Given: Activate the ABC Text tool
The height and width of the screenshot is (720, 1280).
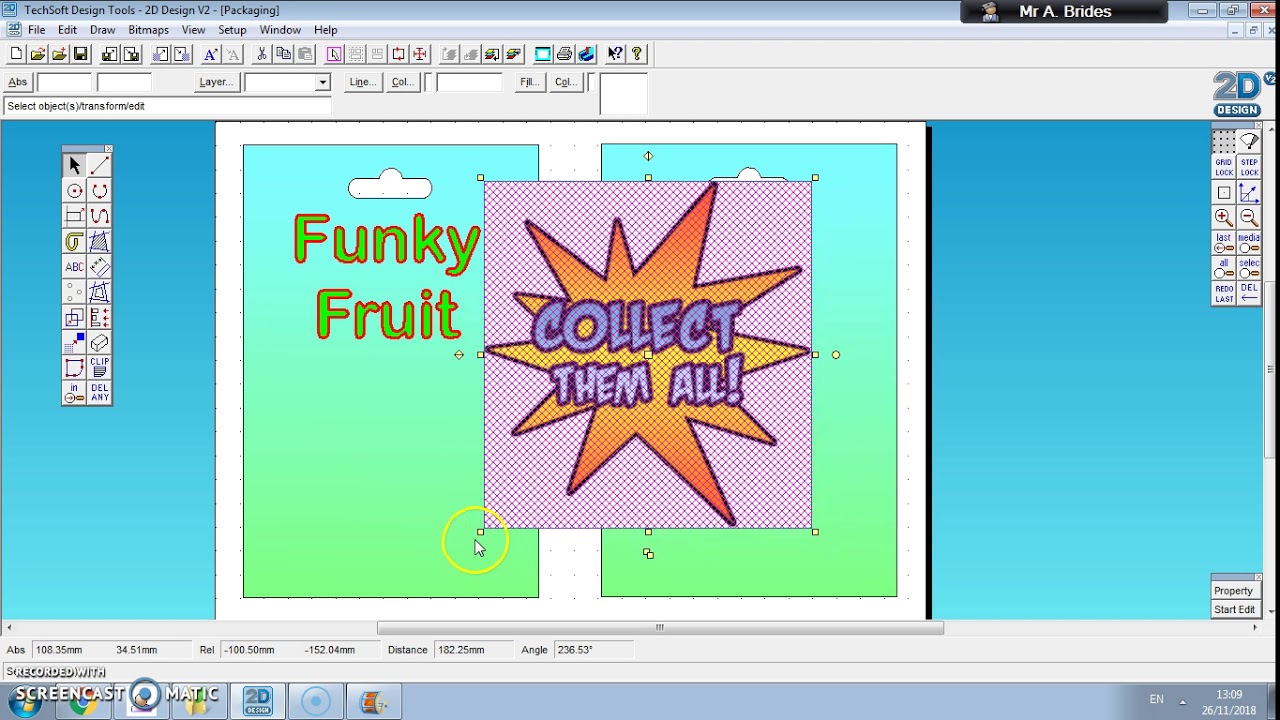Looking at the screenshot, I should (74, 267).
